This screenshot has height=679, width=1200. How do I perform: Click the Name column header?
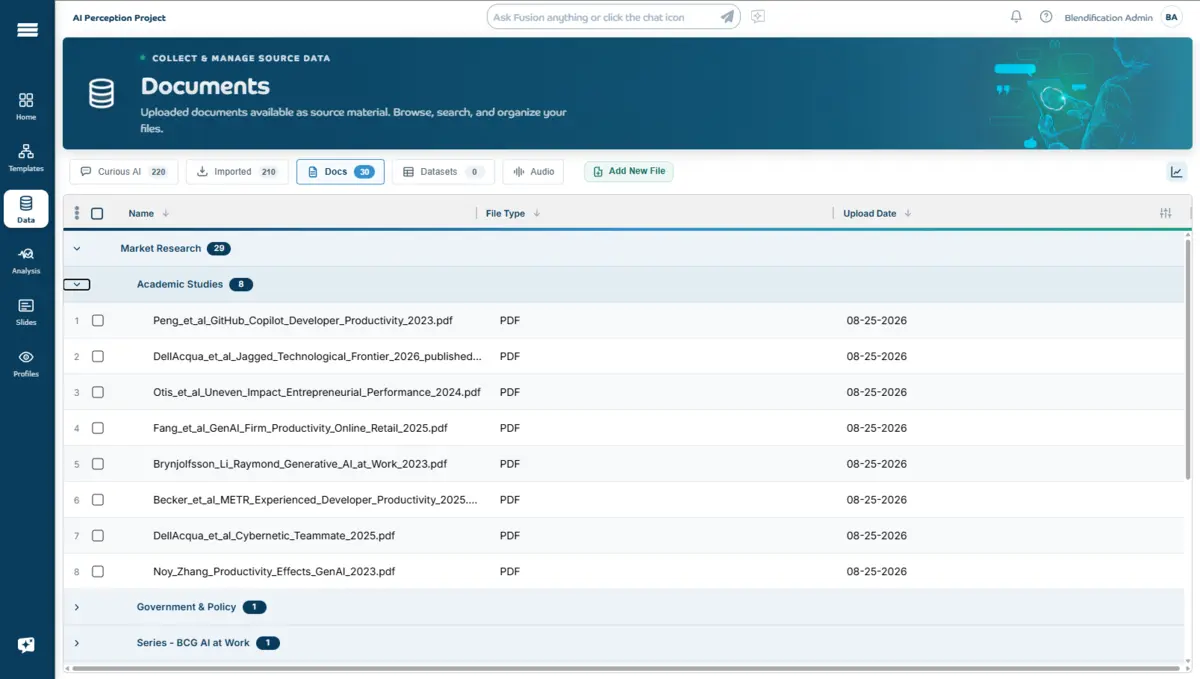141,213
